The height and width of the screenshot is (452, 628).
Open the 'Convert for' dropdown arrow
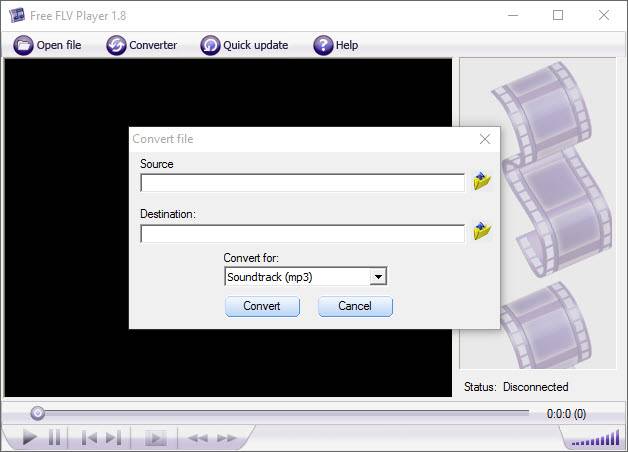[x=378, y=277]
